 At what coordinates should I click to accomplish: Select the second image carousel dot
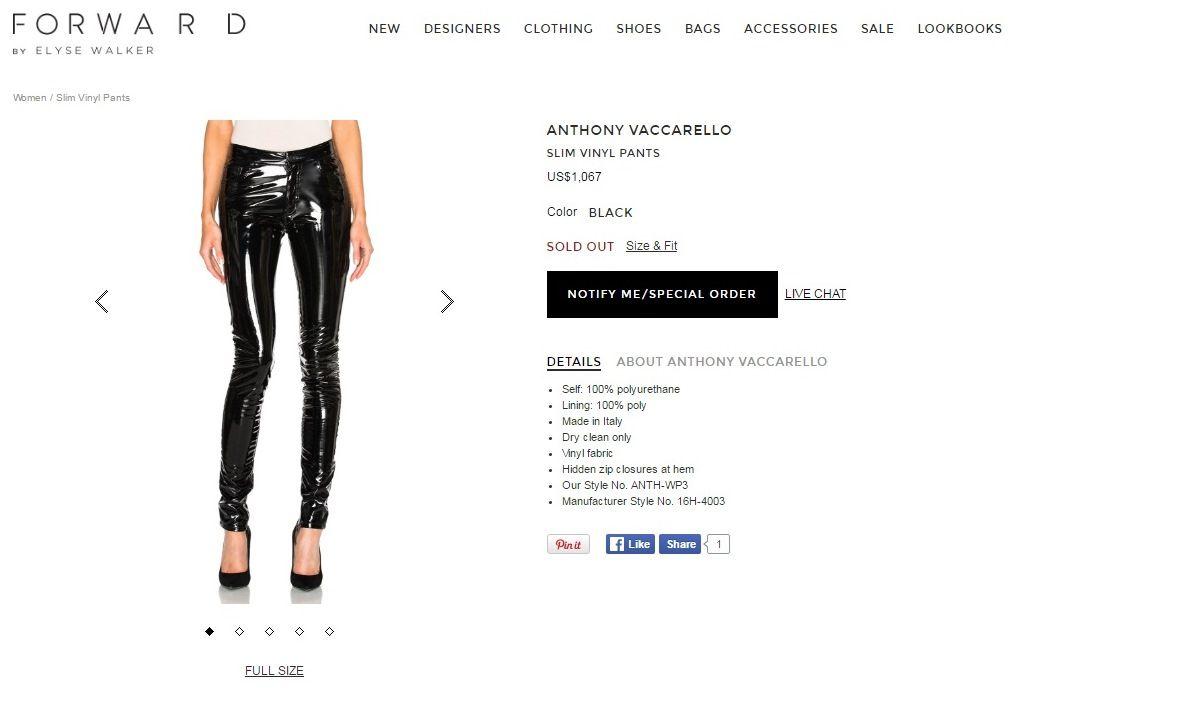point(239,631)
